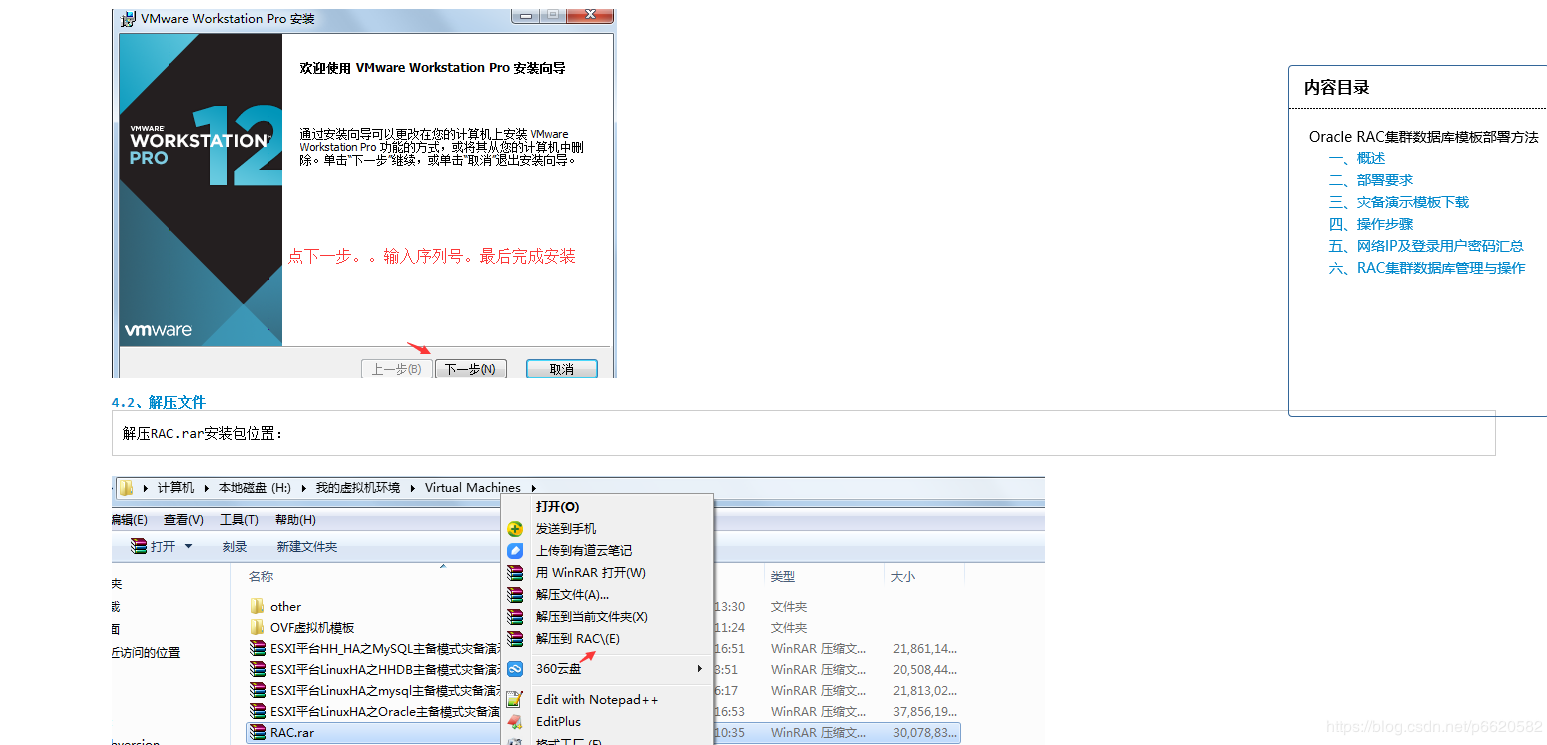Image resolution: width=1547 pixels, height=745 pixels.
Task: Click 我的虚拟机环境 in the breadcrumb
Action: click(358, 488)
